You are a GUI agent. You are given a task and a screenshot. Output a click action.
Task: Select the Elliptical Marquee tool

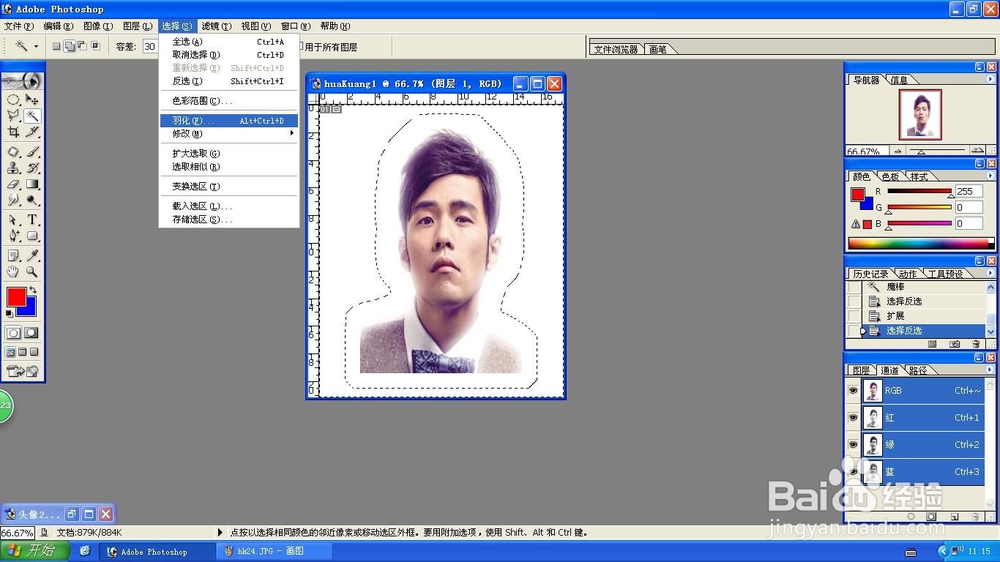coord(13,100)
